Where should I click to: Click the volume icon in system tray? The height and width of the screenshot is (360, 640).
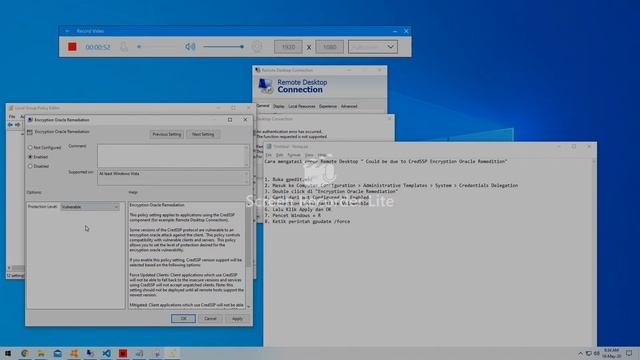coord(597,353)
